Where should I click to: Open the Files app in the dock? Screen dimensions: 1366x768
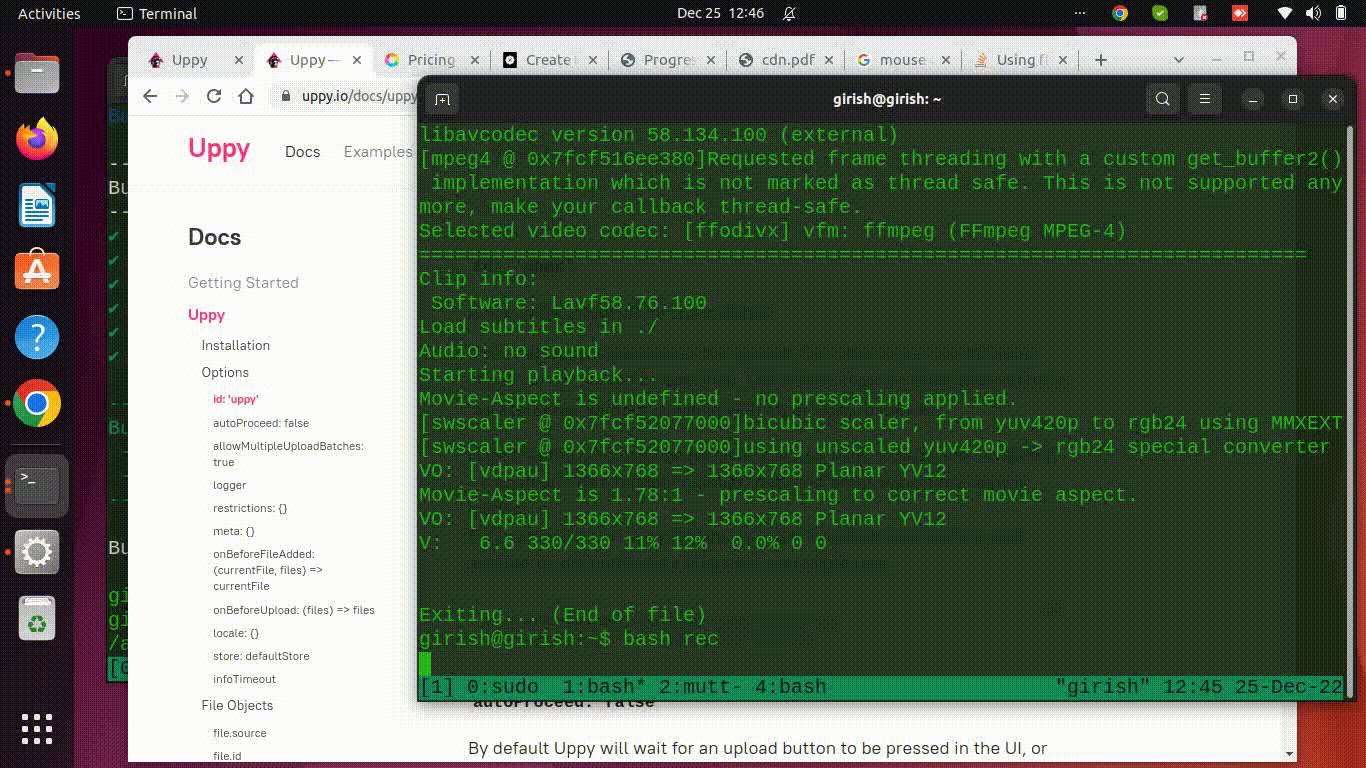tap(37, 74)
